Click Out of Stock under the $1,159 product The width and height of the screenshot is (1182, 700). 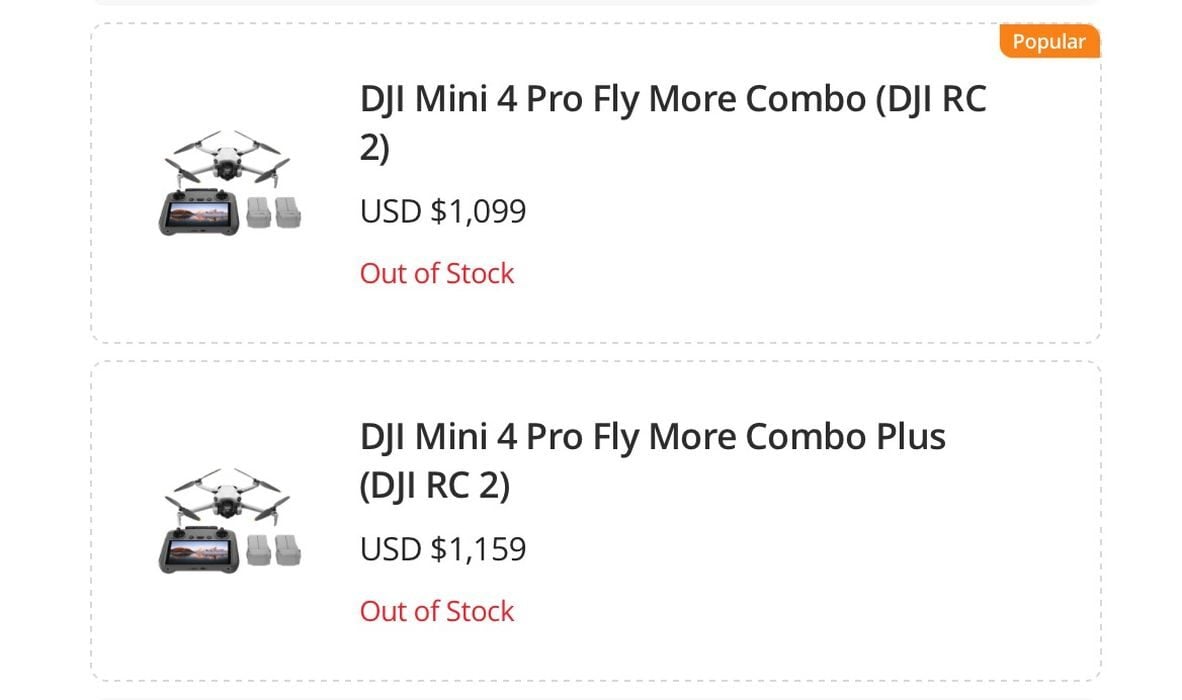pyautogui.click(x=437, y=612)
